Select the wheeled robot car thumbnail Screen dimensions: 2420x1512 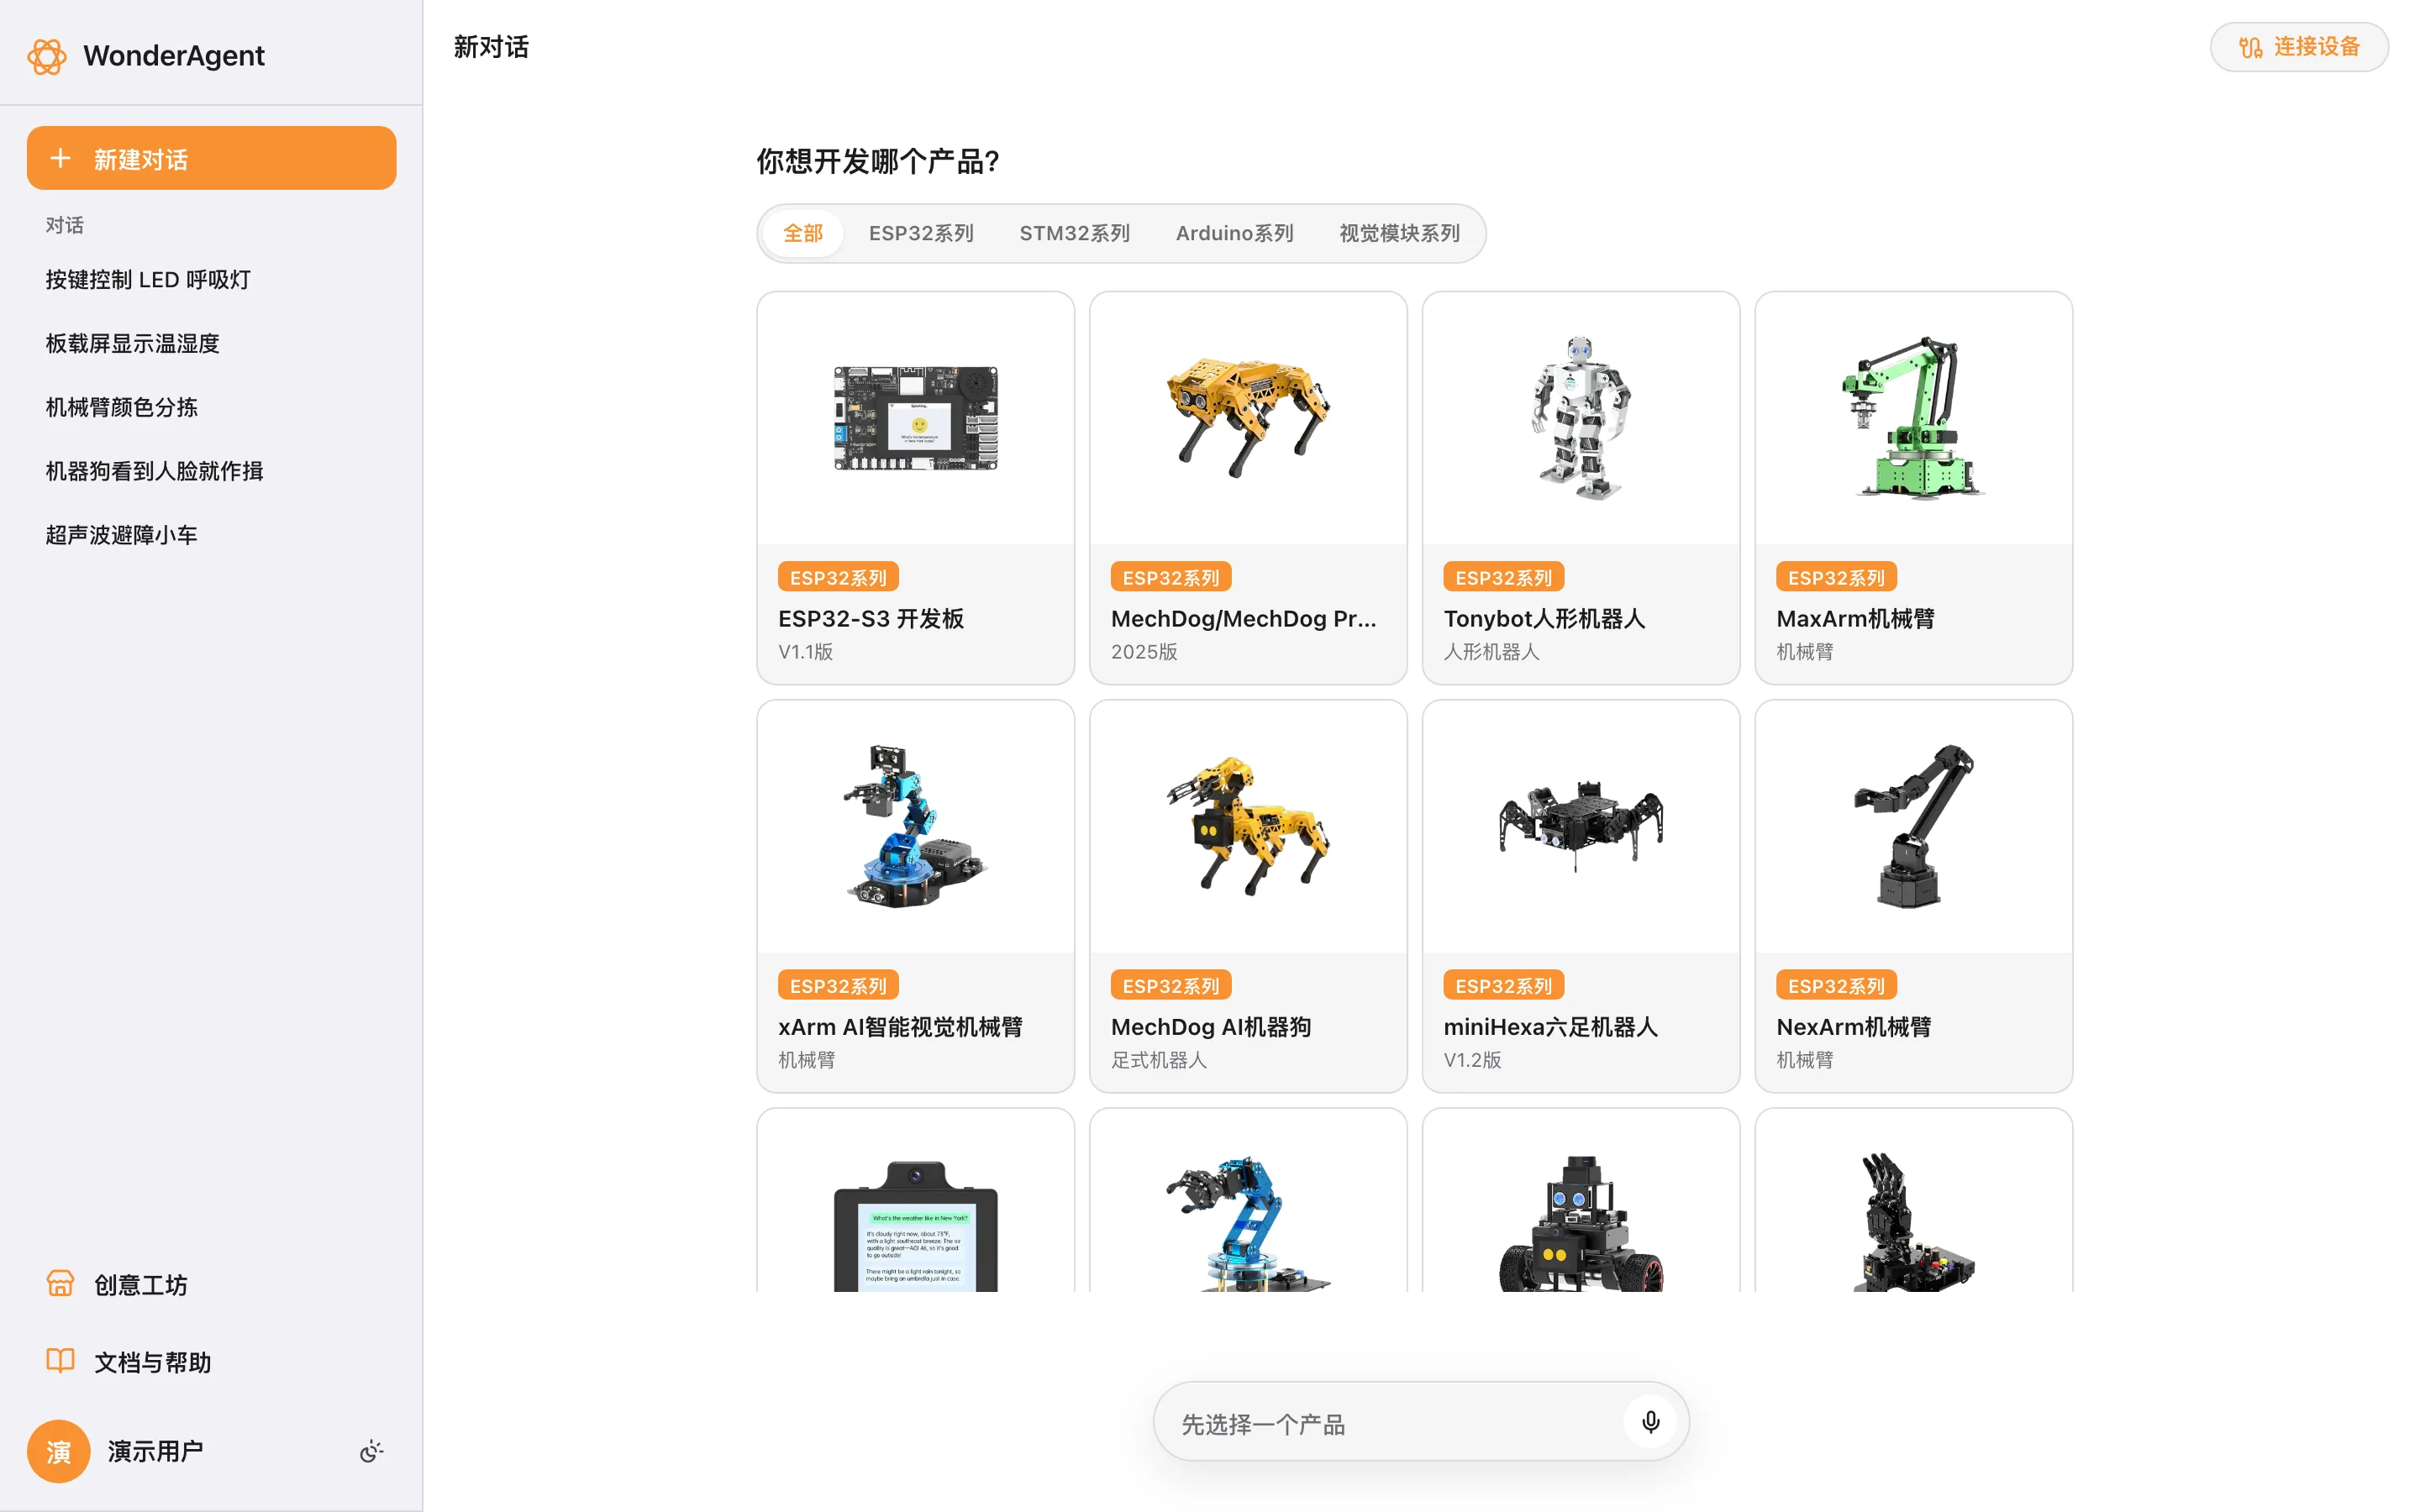1580,1222
